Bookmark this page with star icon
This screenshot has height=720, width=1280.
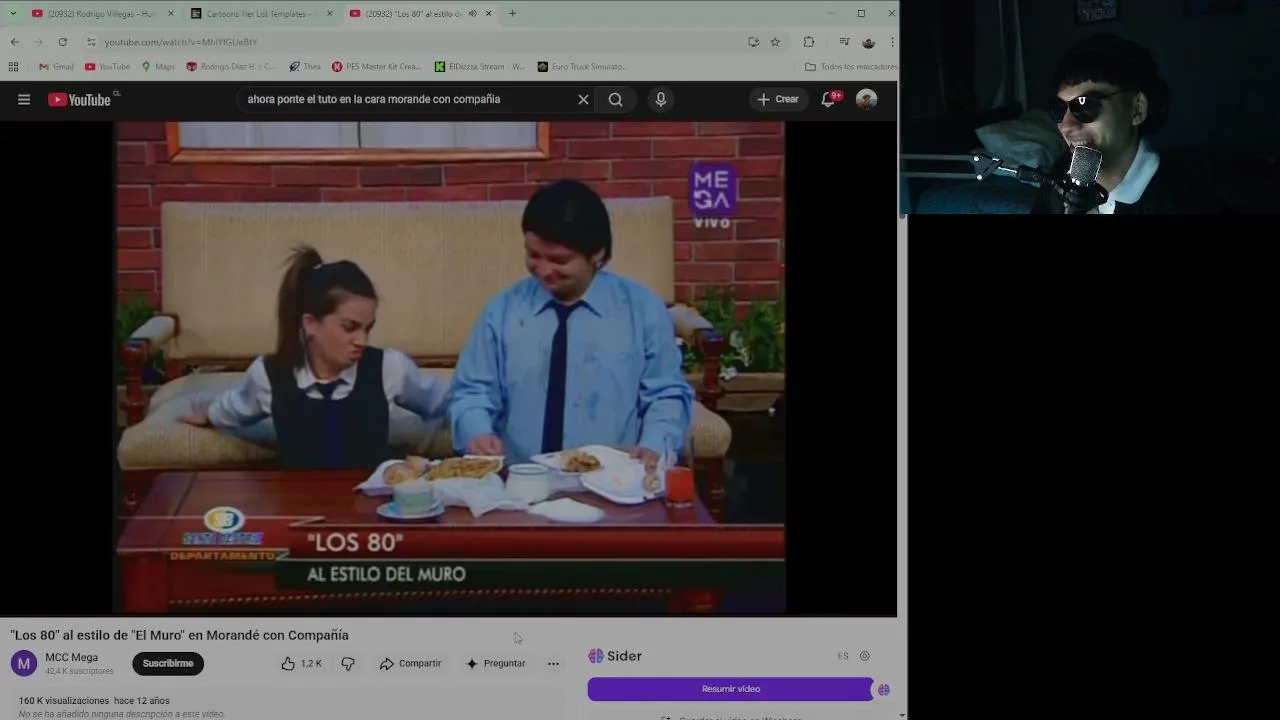(x=775, y=42)
